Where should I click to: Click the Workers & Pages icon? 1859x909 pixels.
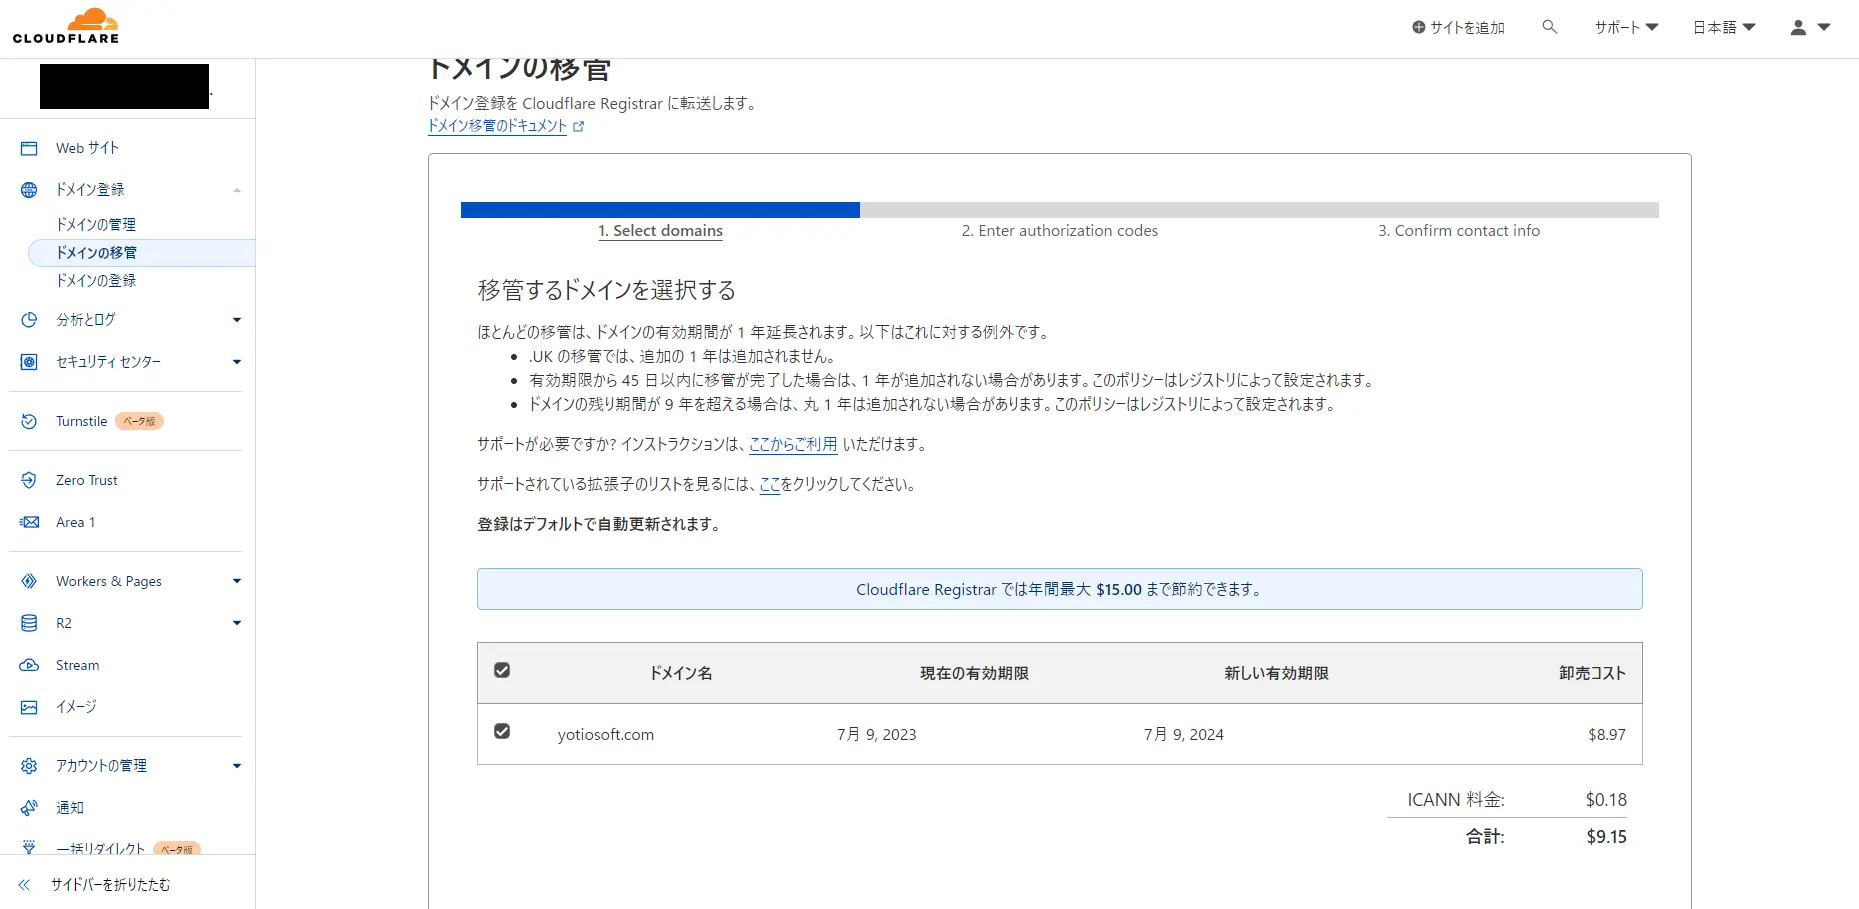[29, 582]
